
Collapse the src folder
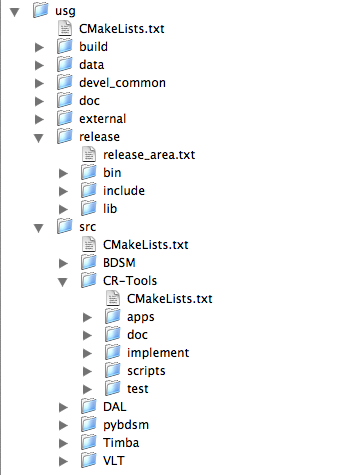click(39, 228)
